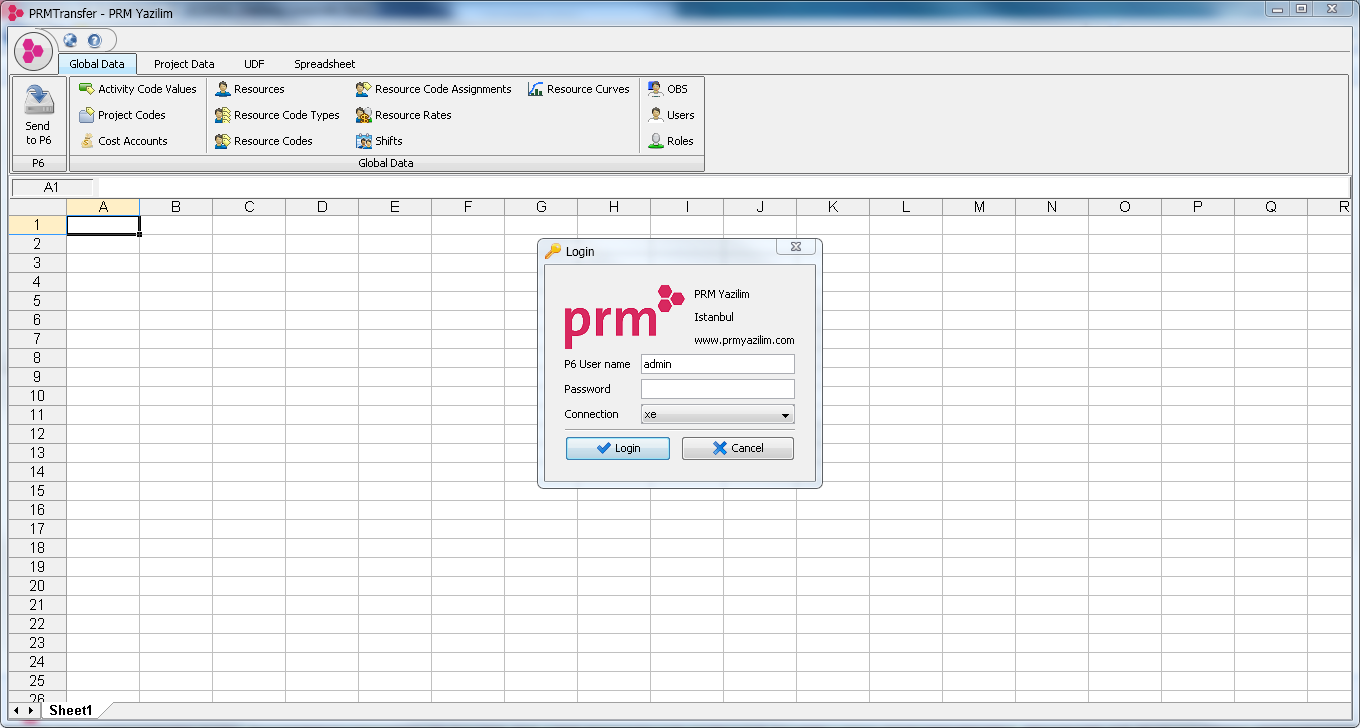1360x728 pixels.
Task: Select the Cost Accounts icon
Action: 87,141
